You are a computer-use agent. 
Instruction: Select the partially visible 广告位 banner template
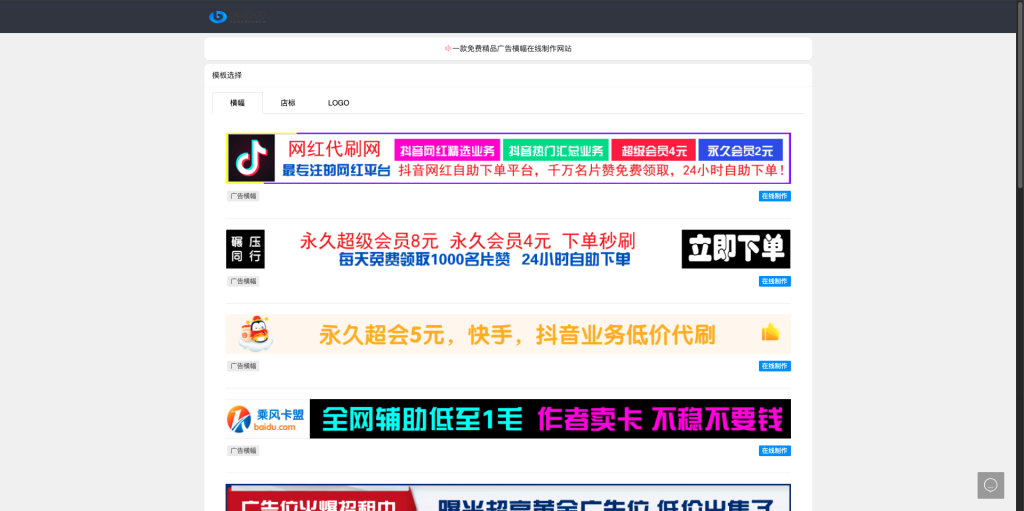508,497
